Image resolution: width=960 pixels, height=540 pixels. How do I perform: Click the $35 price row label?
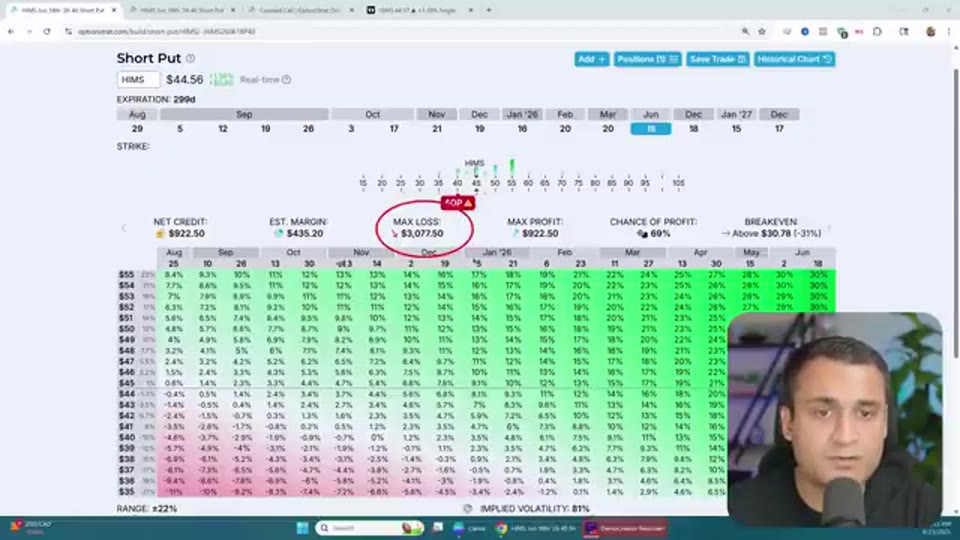(126, 492)
